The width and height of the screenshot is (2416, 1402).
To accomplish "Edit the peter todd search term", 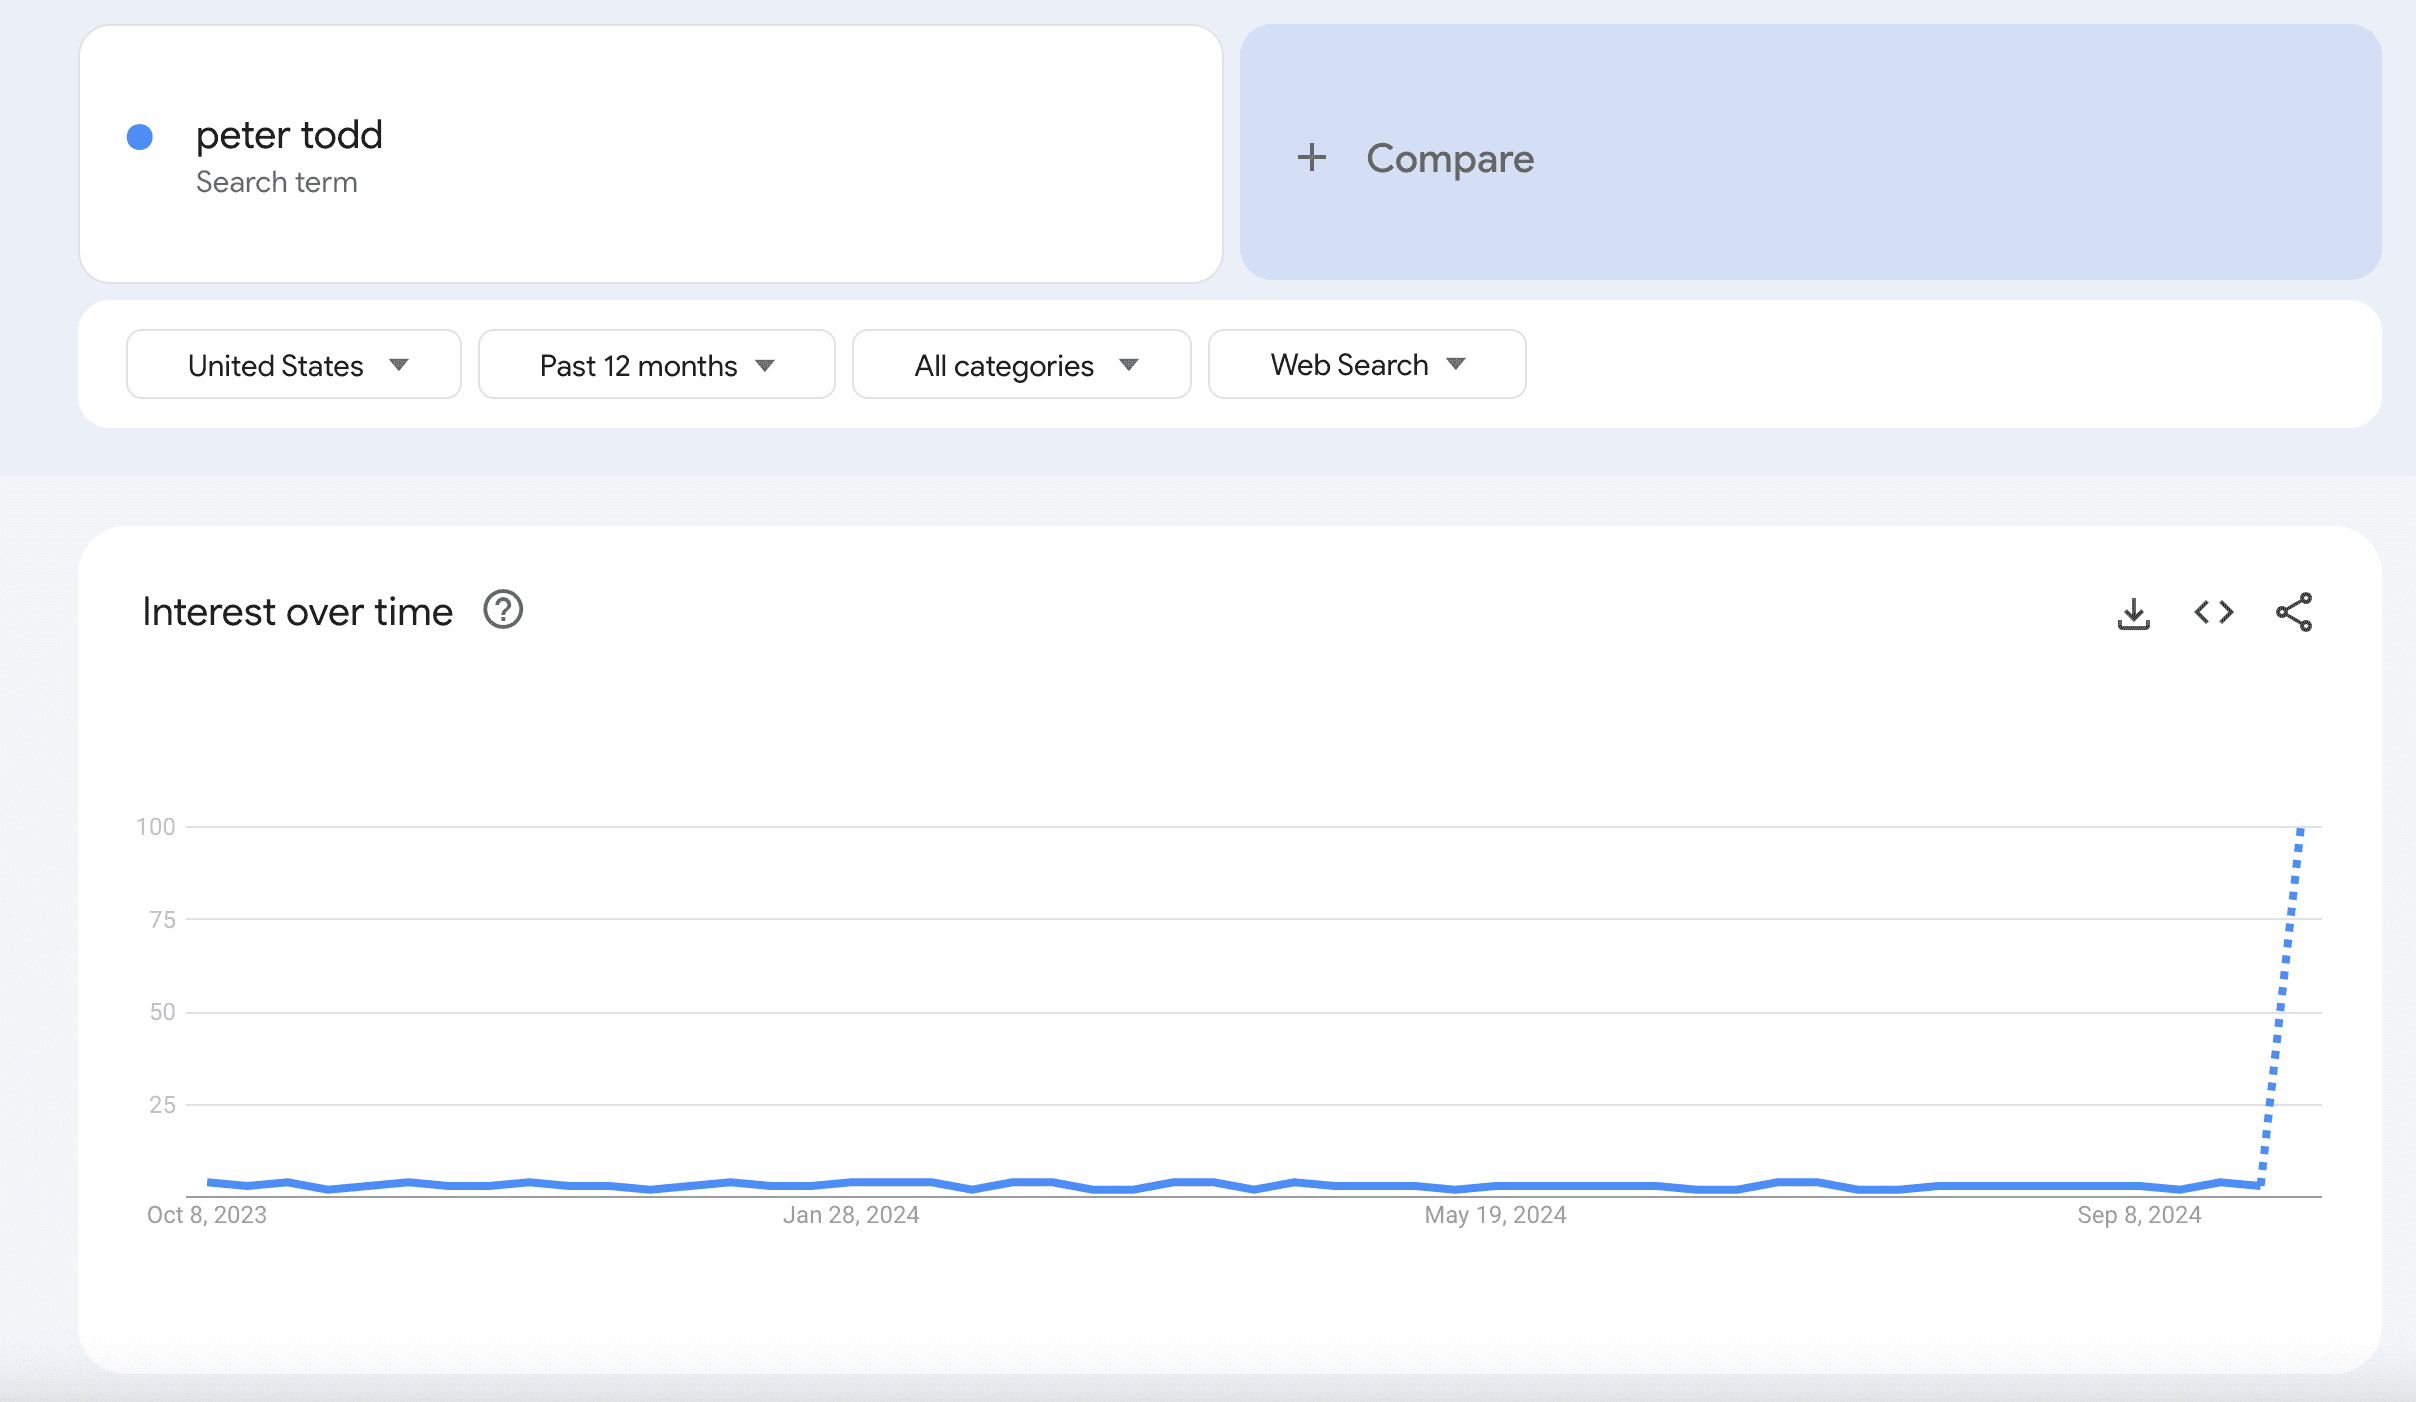I will (289, 135).
